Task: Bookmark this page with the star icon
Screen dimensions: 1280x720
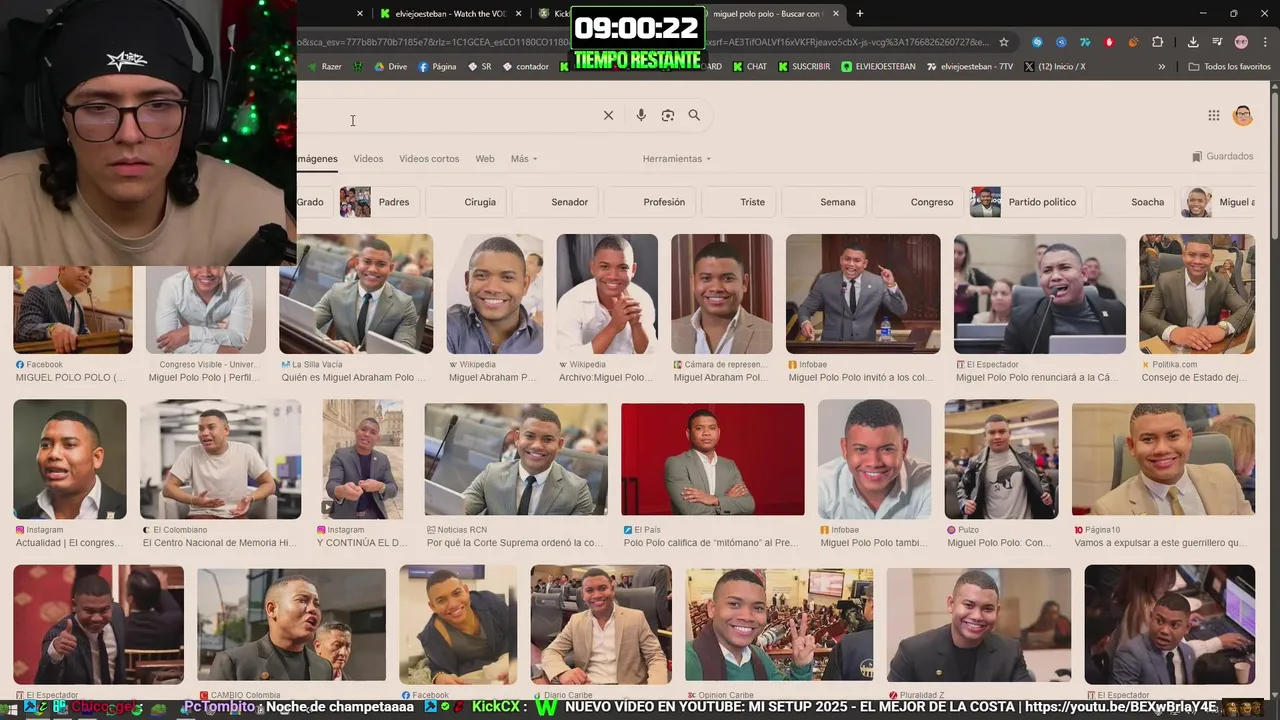Action: click(x=1004, y=42)
